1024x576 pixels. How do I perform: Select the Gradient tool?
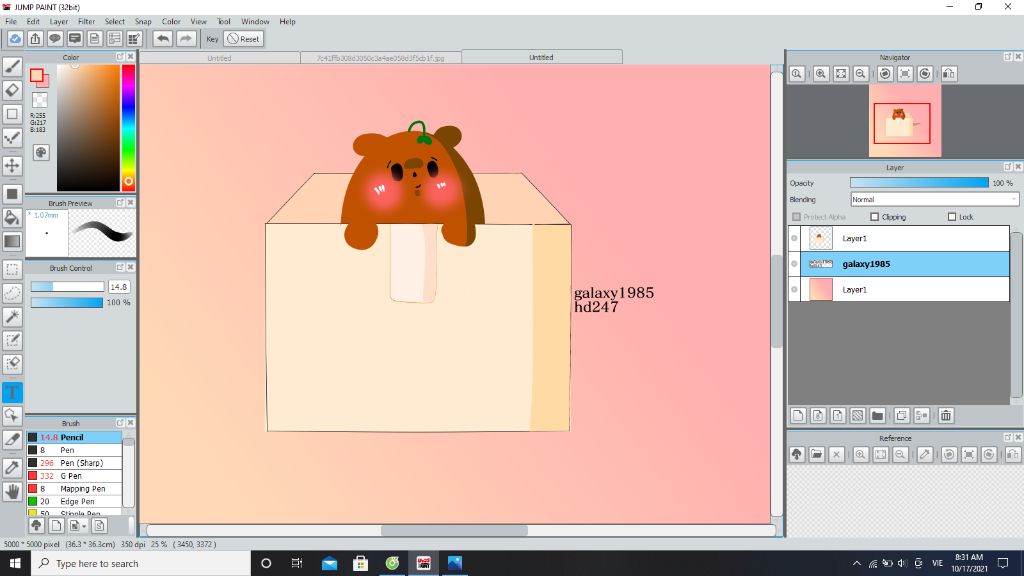[12, 241]
